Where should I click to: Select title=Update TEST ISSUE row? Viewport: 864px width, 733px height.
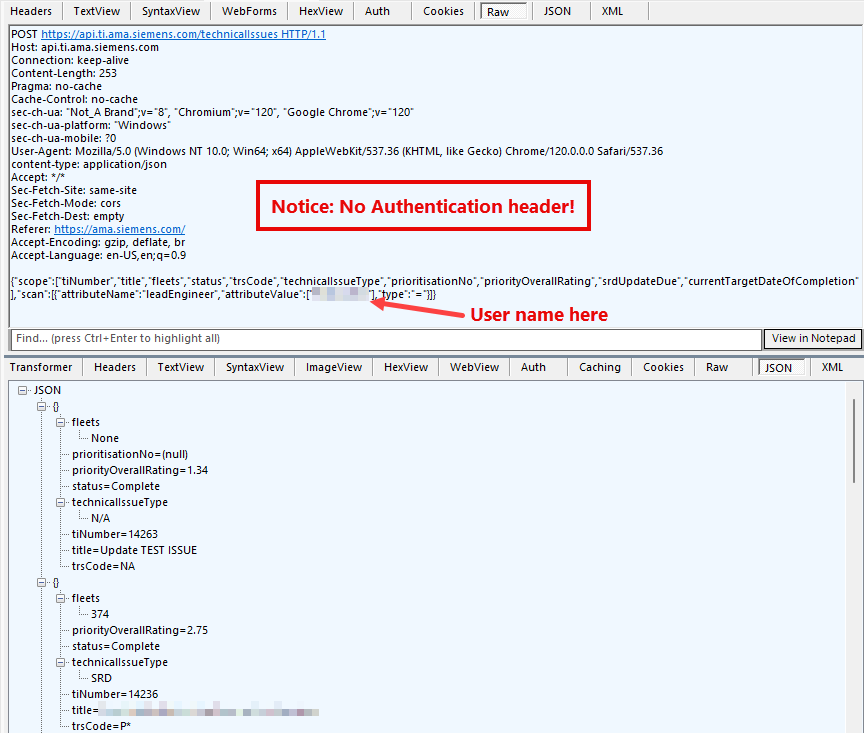tap(134, 550)
